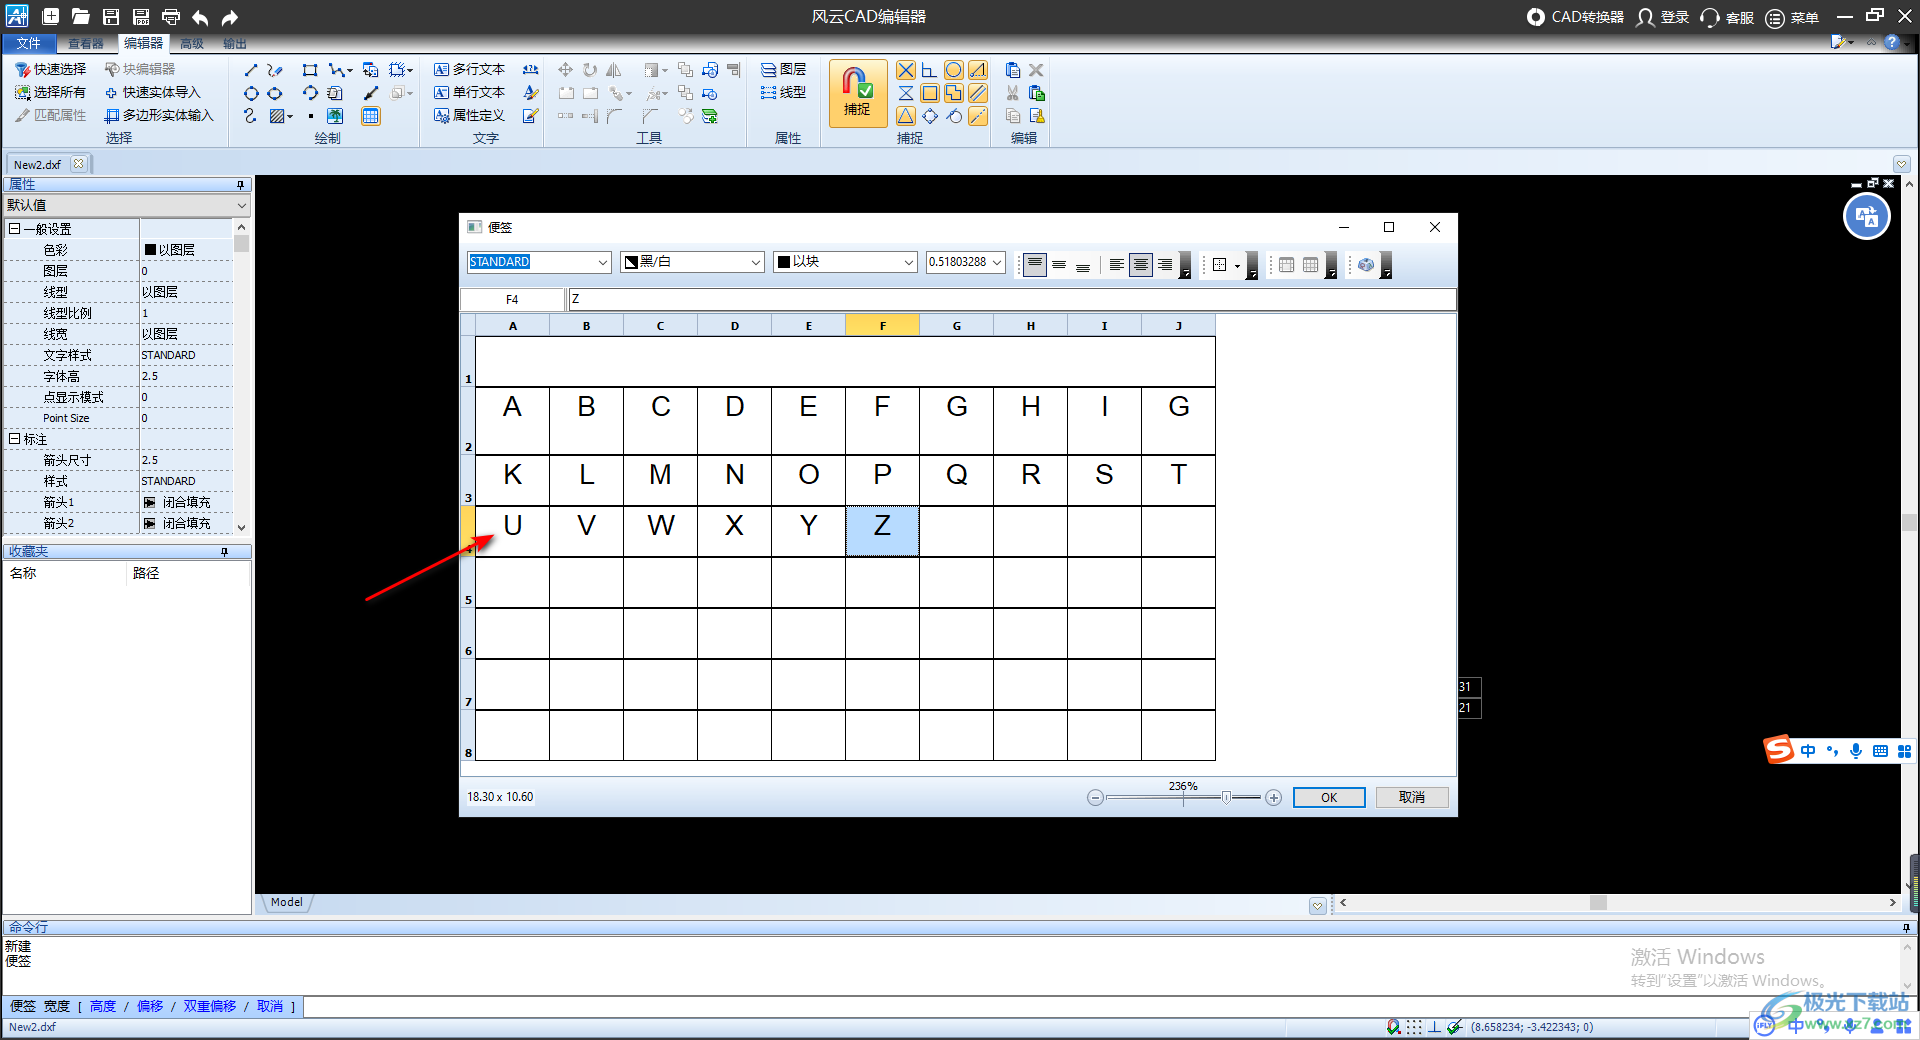Click 多边形实体输入 polygon entity input
This screenshot has width=1920, height=1040.
tap(160, 116)
